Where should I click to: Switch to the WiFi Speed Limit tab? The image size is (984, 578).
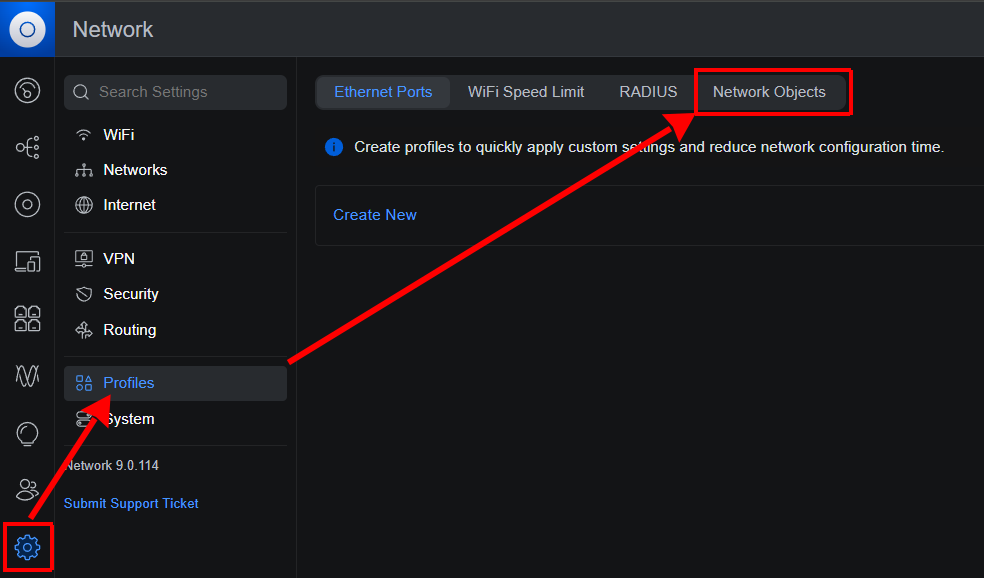[x=526, y=91]
